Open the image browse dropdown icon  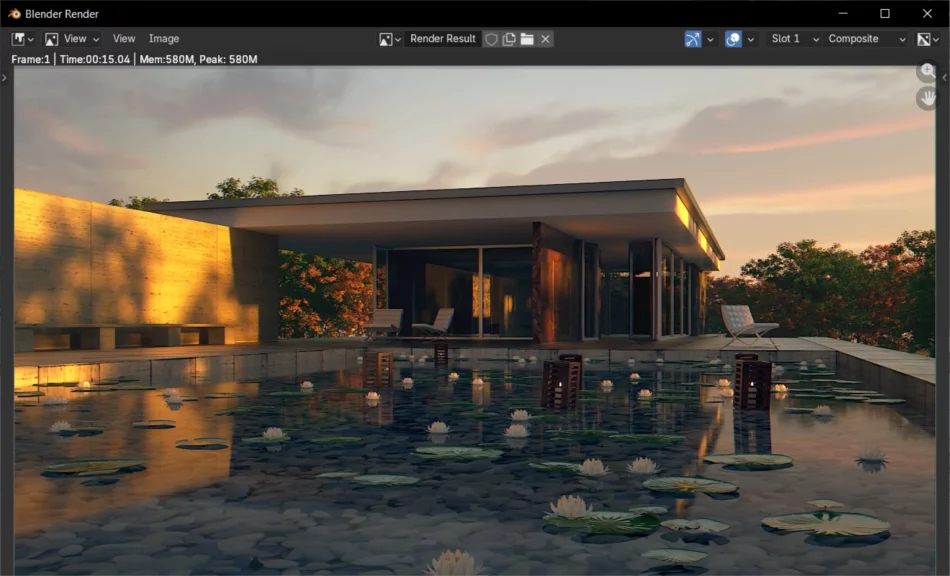click(x=390, y=39)
